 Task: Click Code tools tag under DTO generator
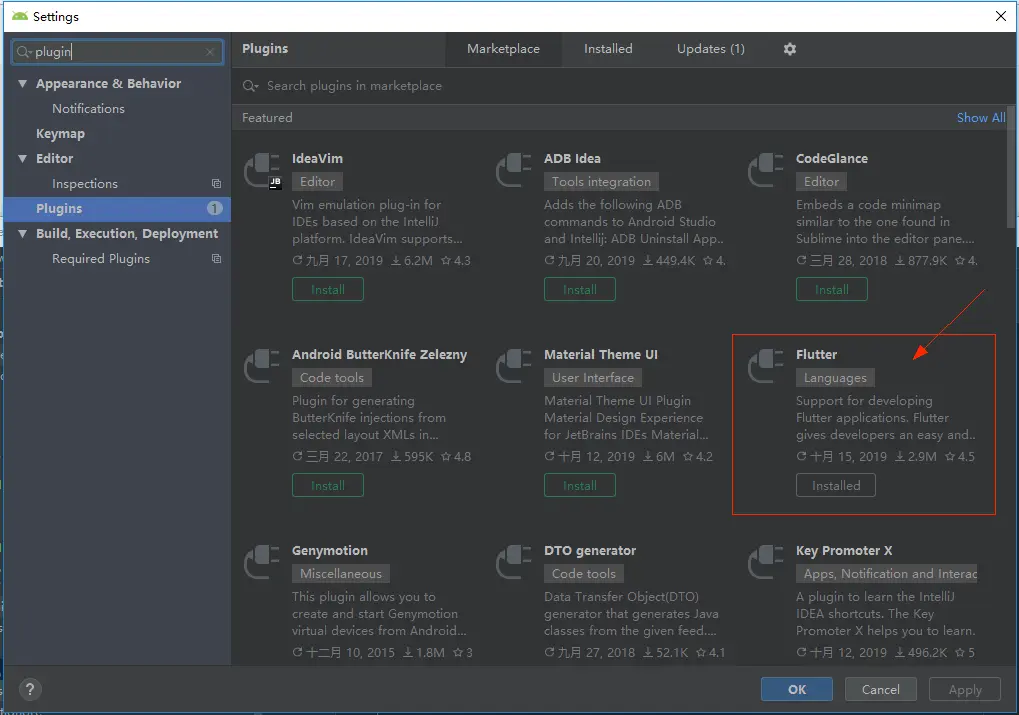pos(584,574)
